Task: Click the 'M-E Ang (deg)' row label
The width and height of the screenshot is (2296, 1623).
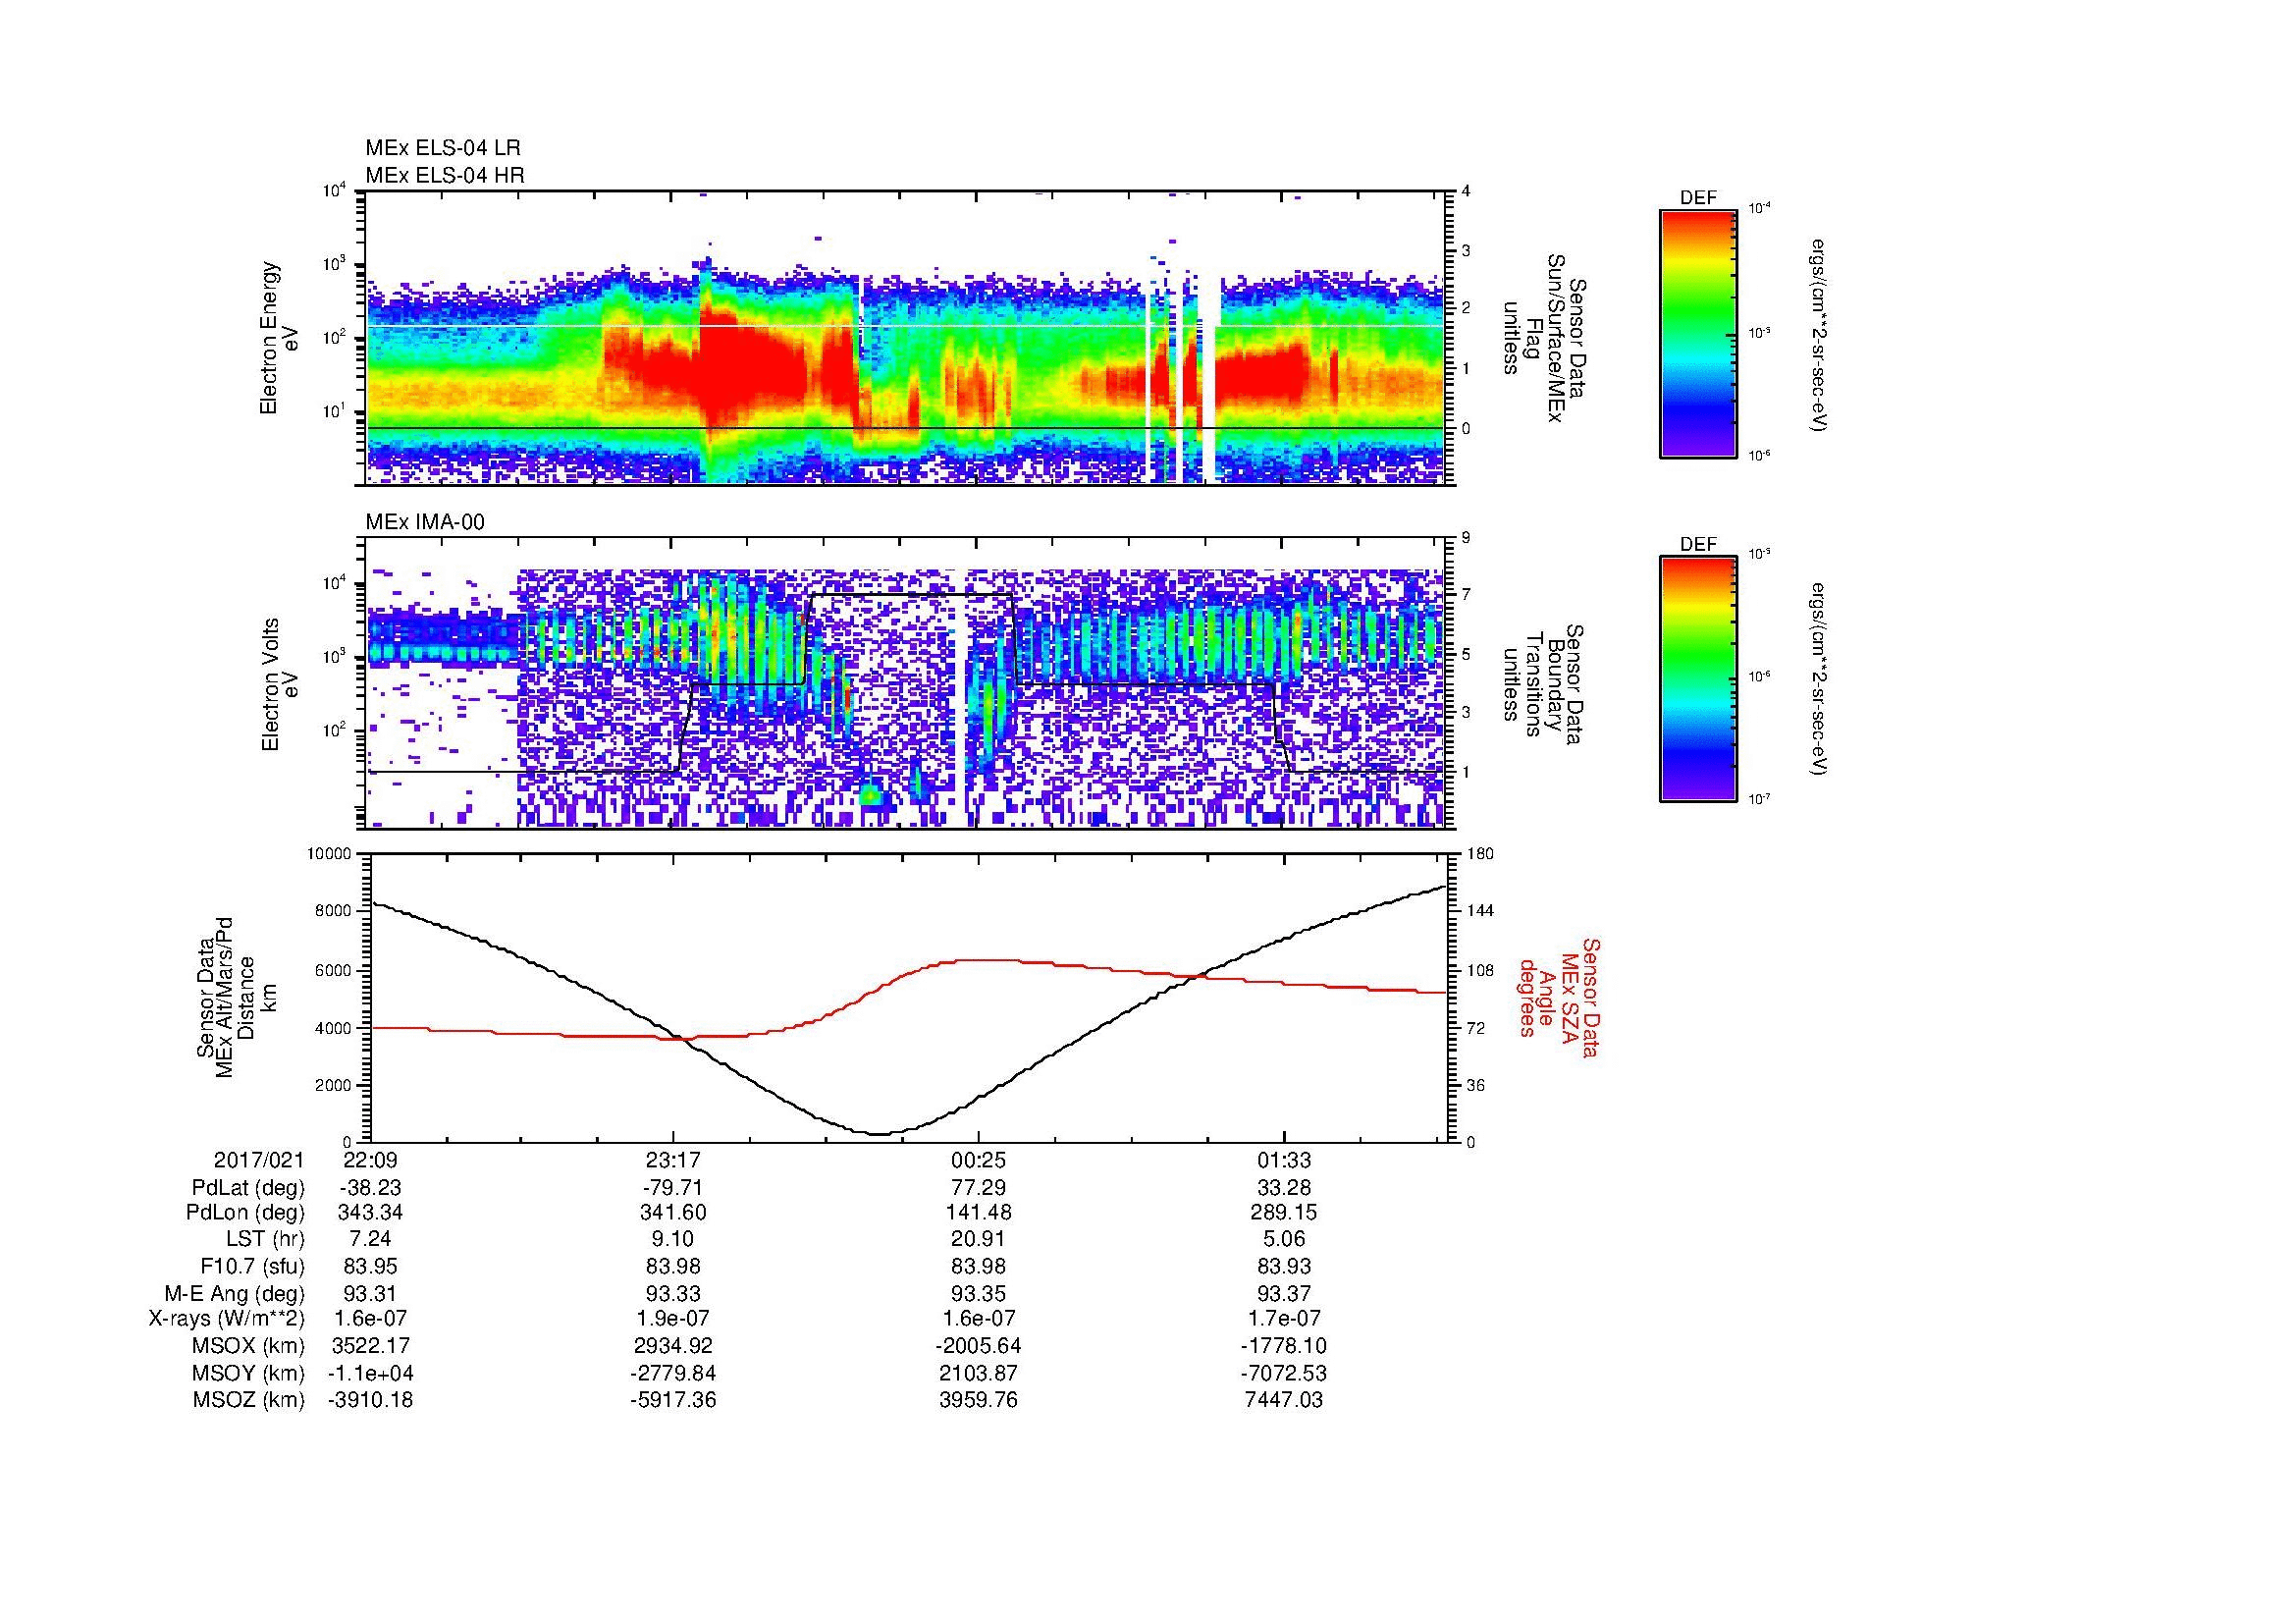Action: coord(234,1294)
